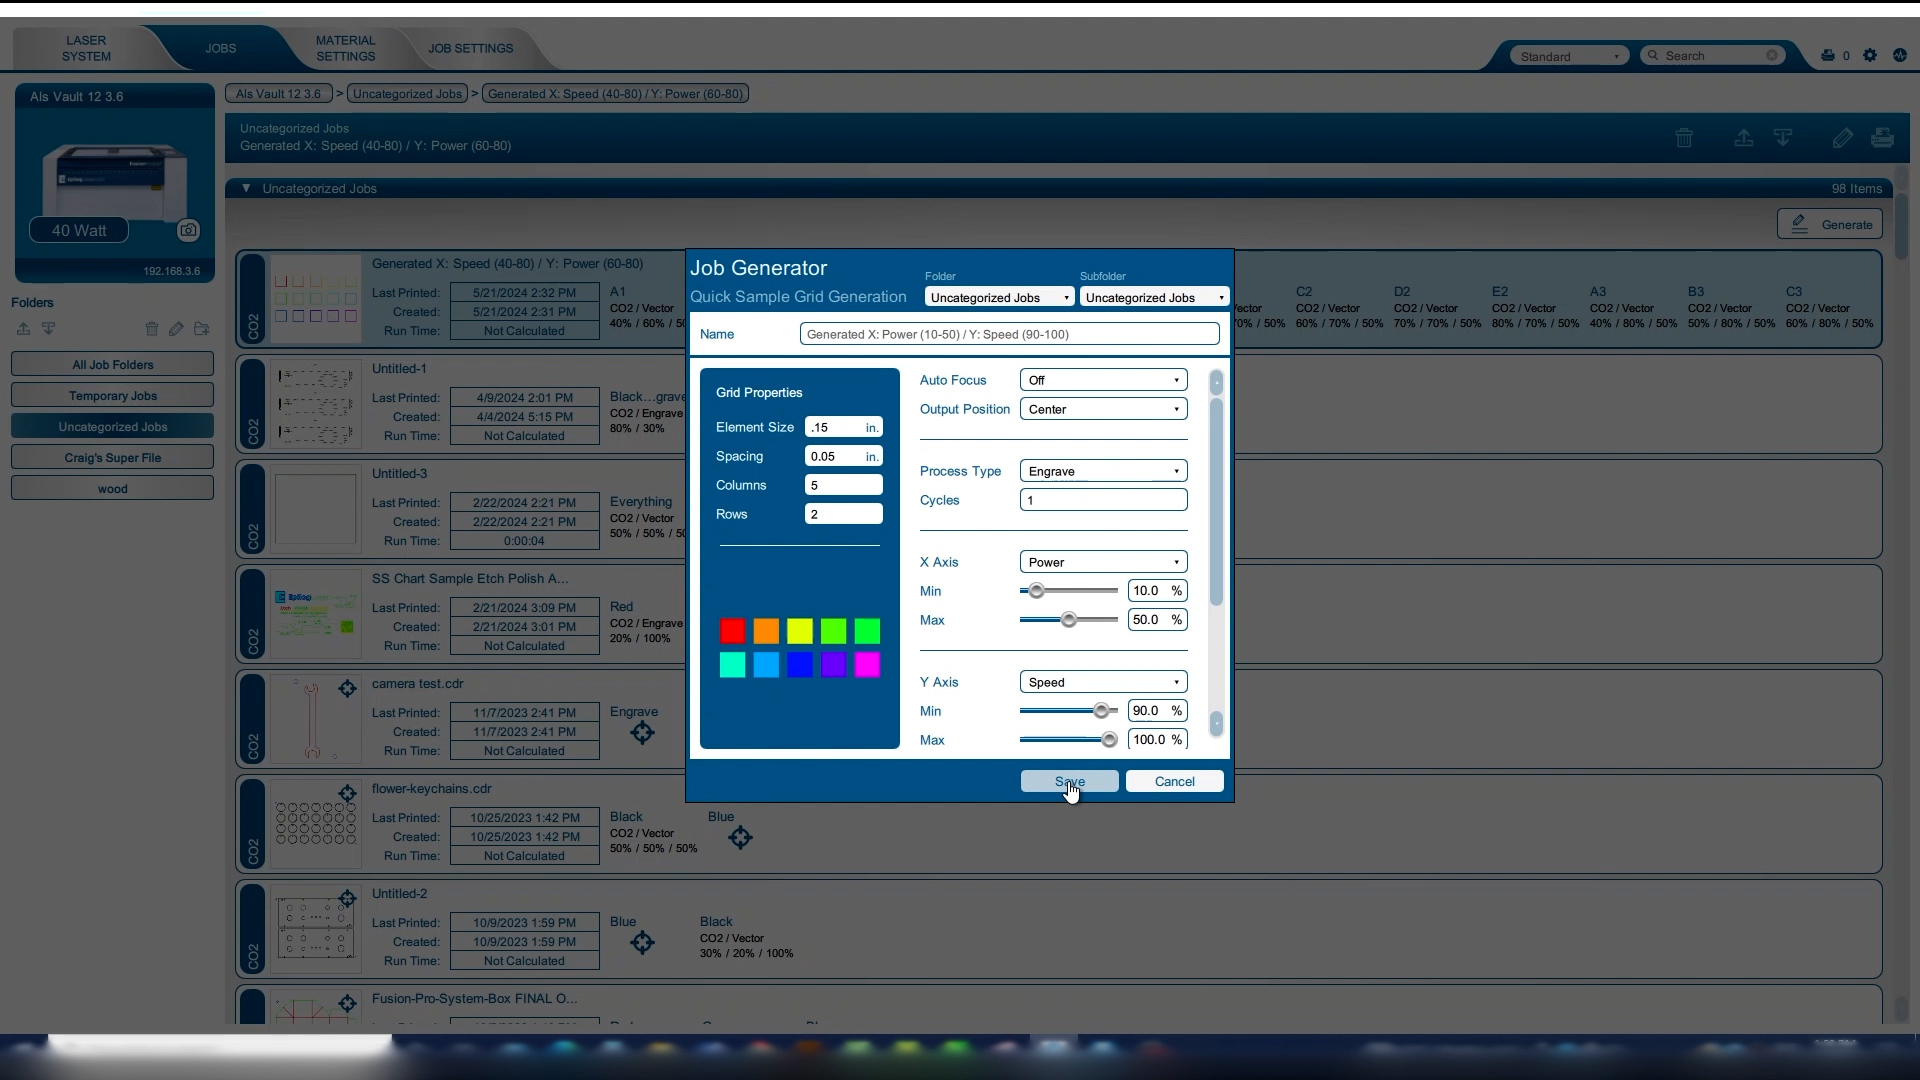The width and height of the screenshot is (1920, 1080).
Task: Click the red color swatch
Action: pyautogui.click(x=732, y=631)
